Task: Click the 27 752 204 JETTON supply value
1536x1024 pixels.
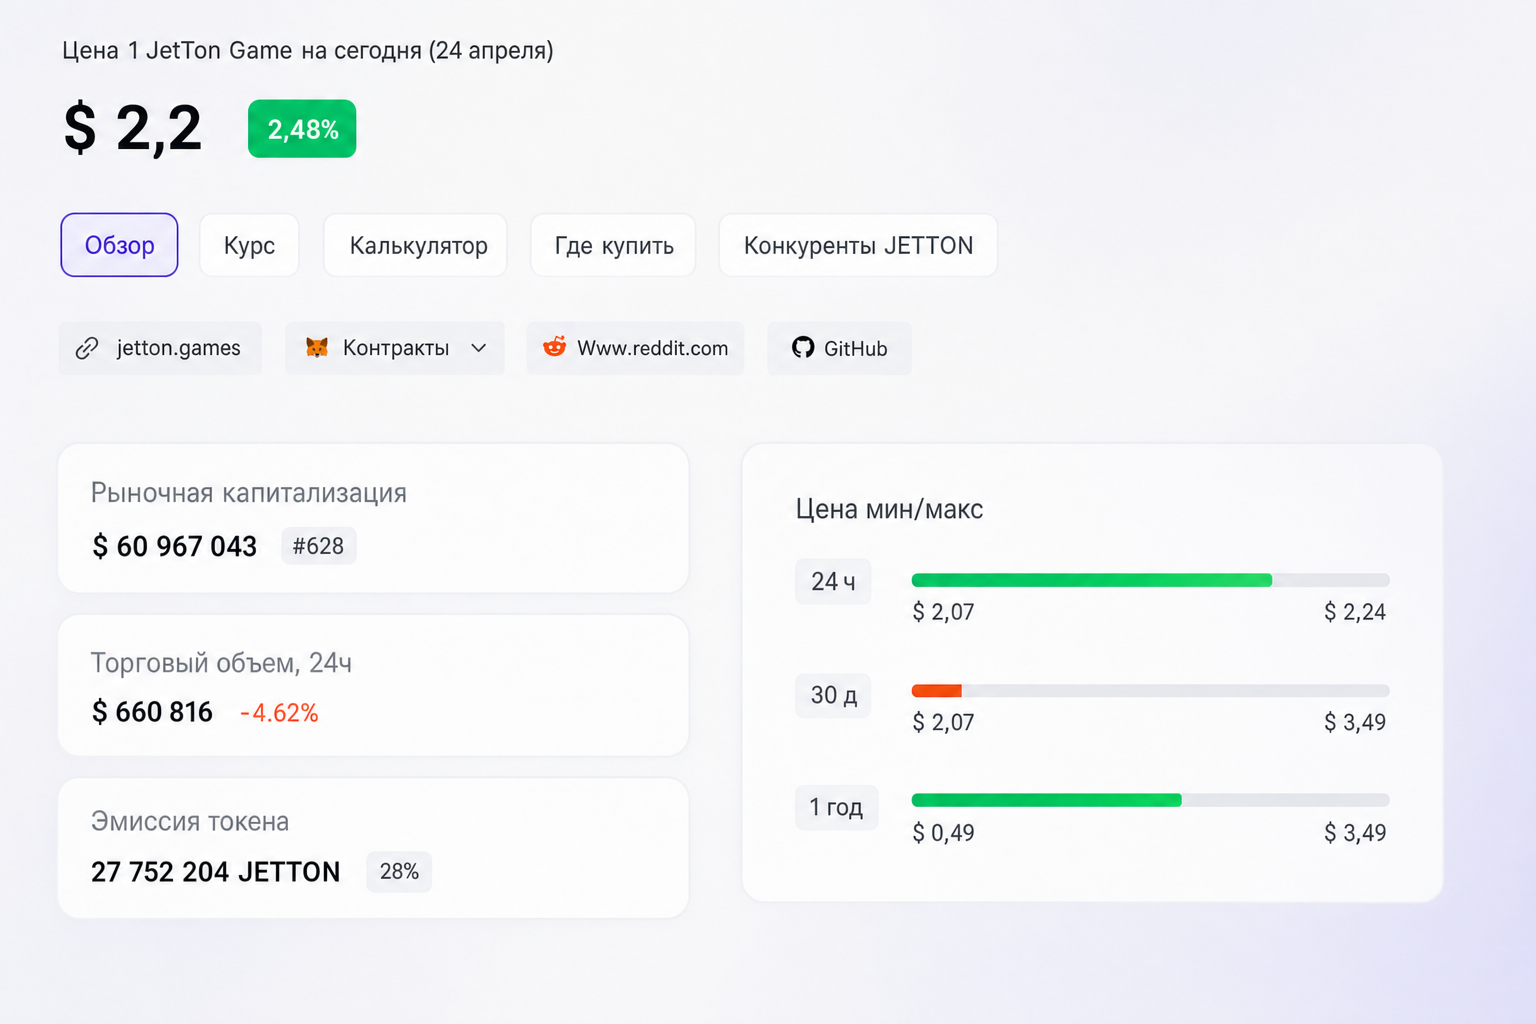Action: [216, 872]
